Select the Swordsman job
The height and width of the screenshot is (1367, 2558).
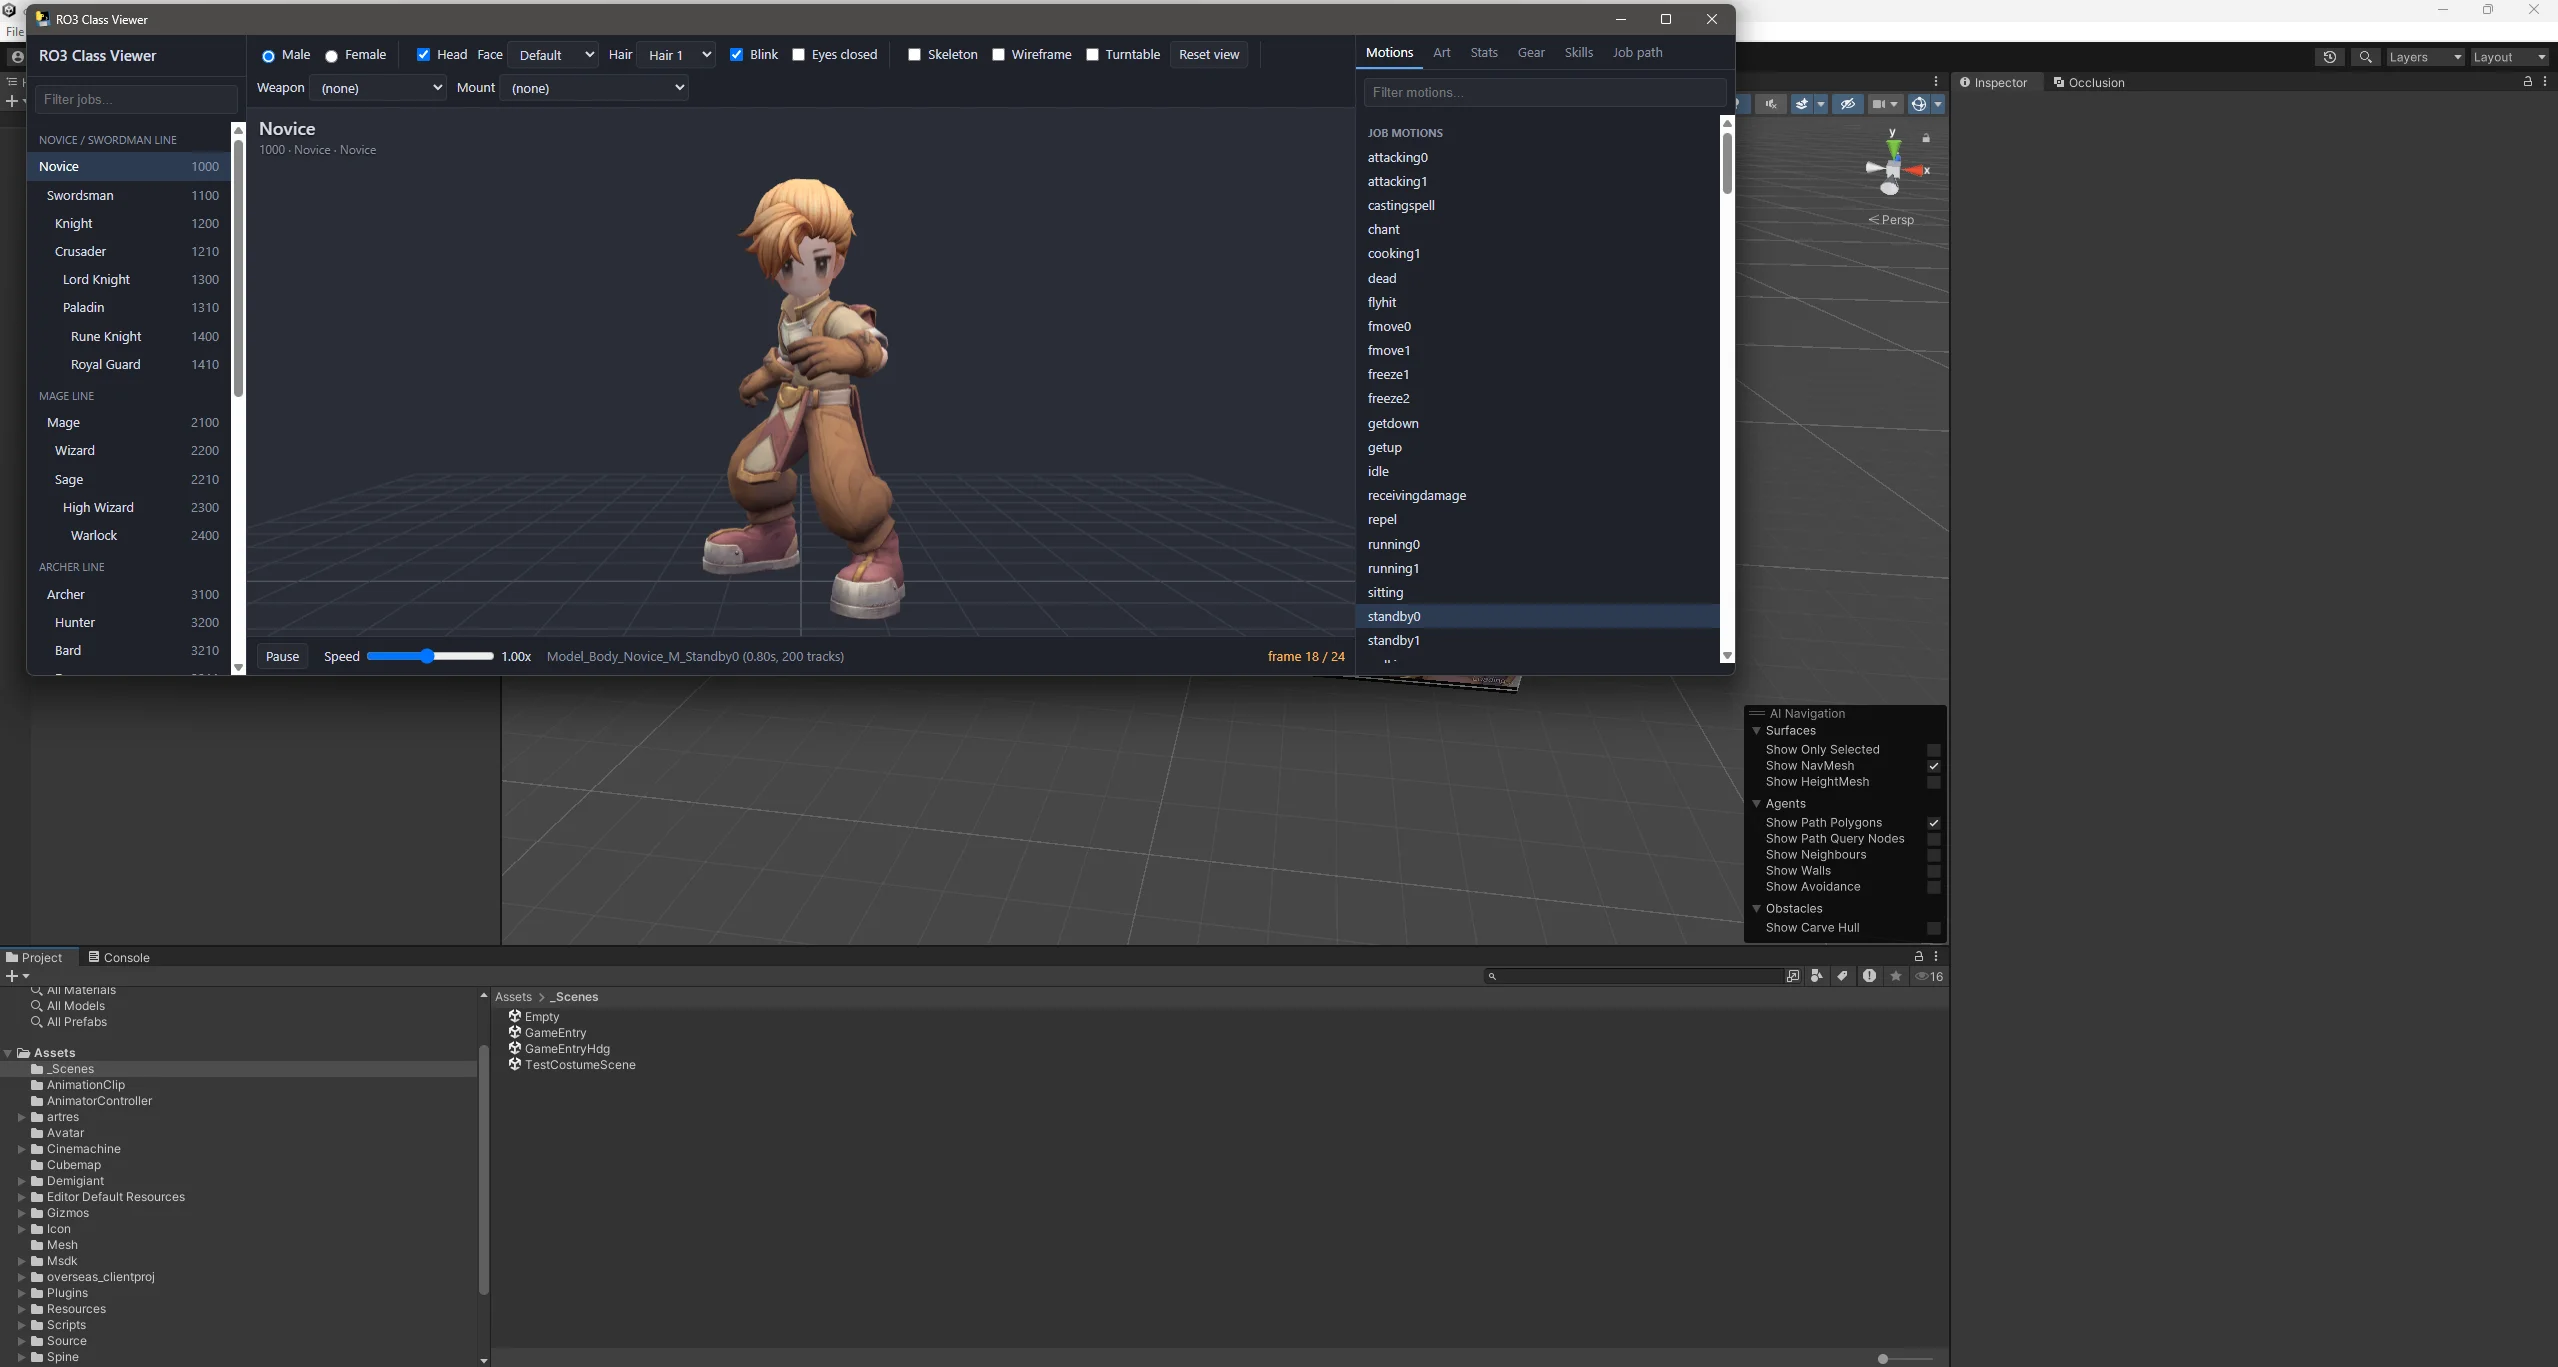pyautogui.click(x=129, y=195)
